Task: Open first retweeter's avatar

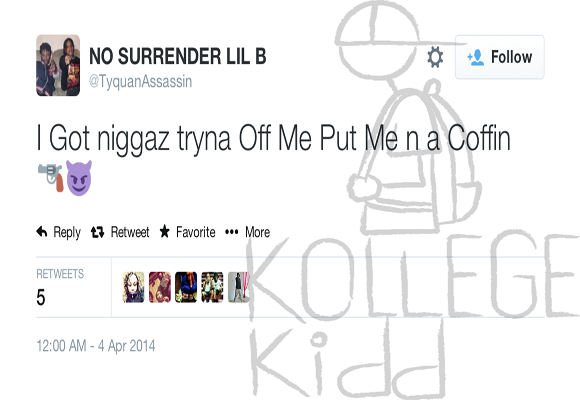Action: click(x=134, y=287)
